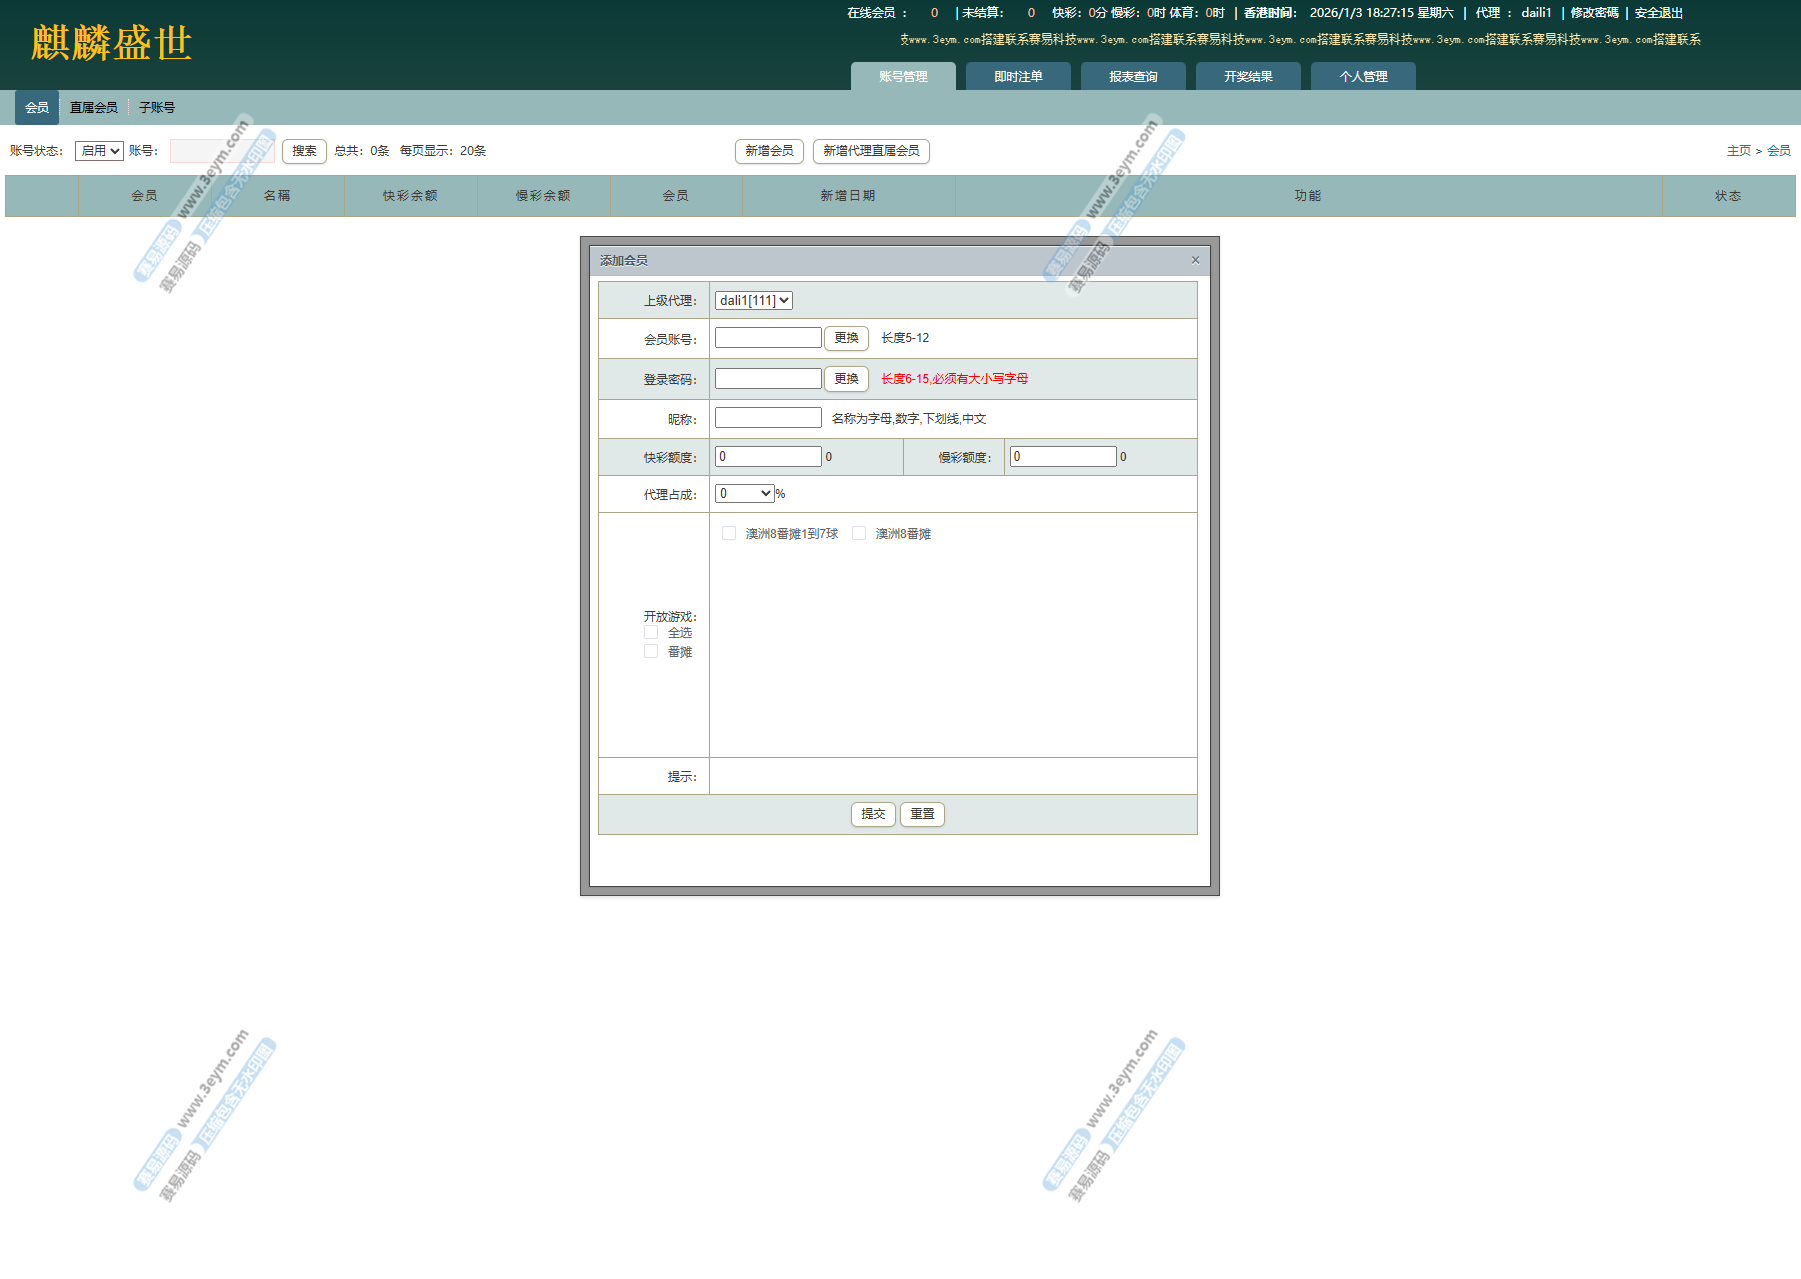Screen dimensions: 1801x1279
Task: Click 更换 next to 会员账号
Action: 846,338
